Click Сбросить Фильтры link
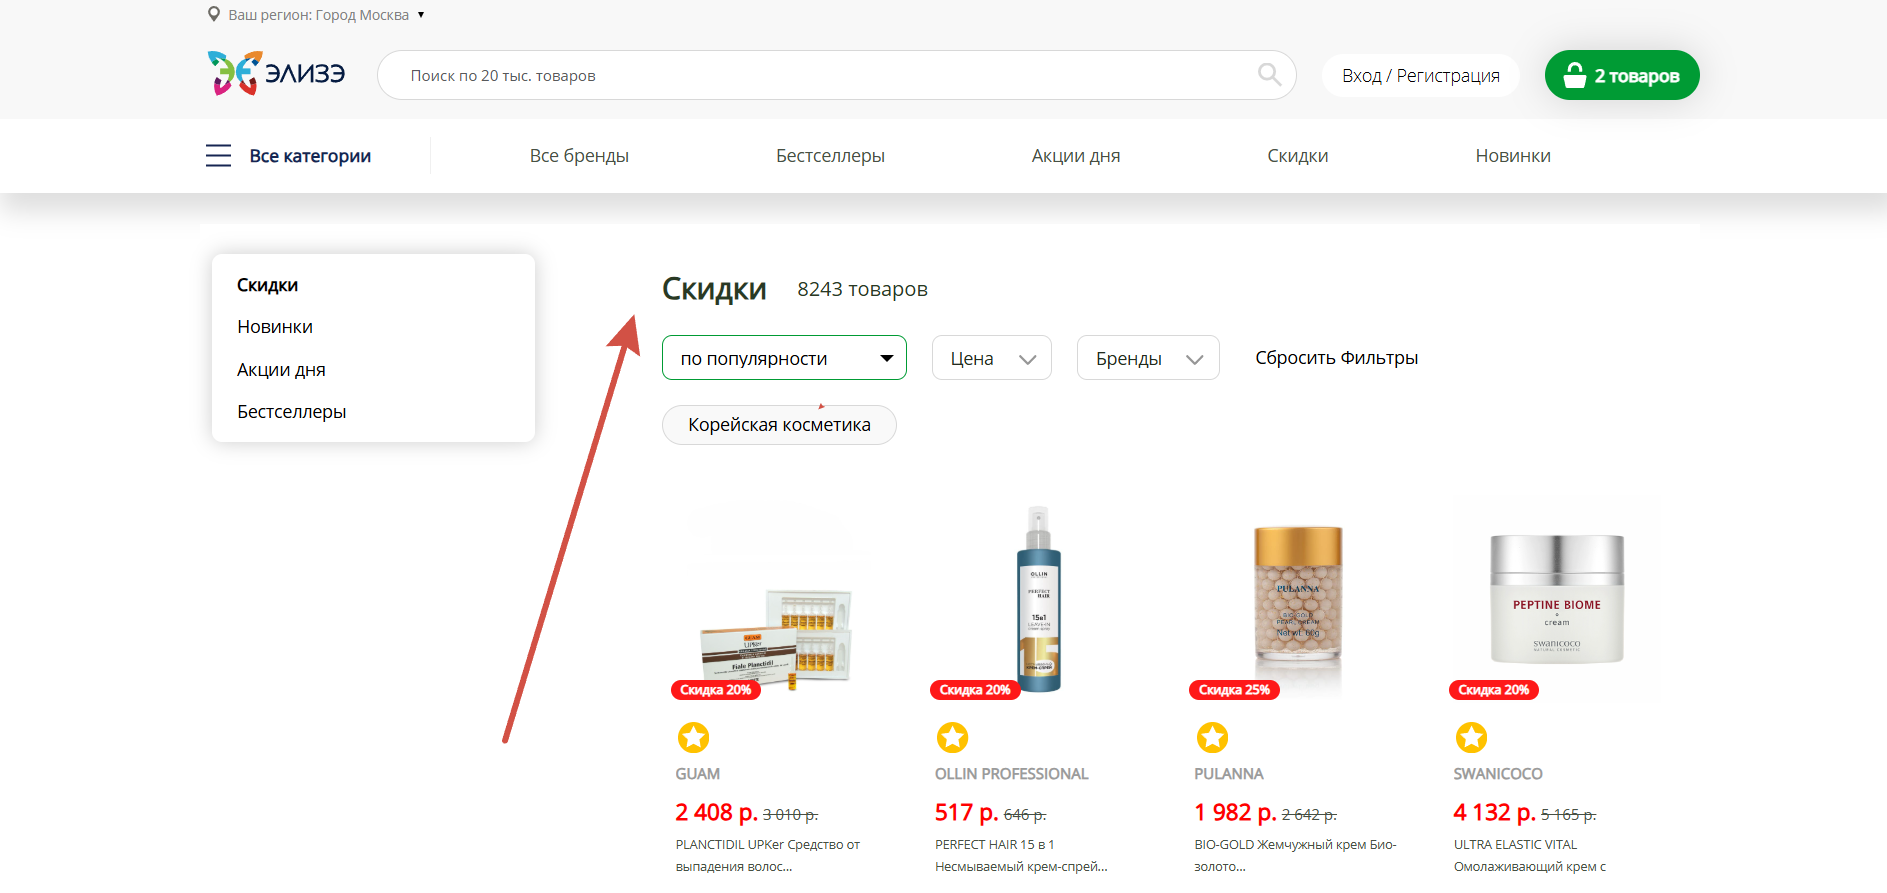The image size is (1887, 893). tap(1336, 358)
